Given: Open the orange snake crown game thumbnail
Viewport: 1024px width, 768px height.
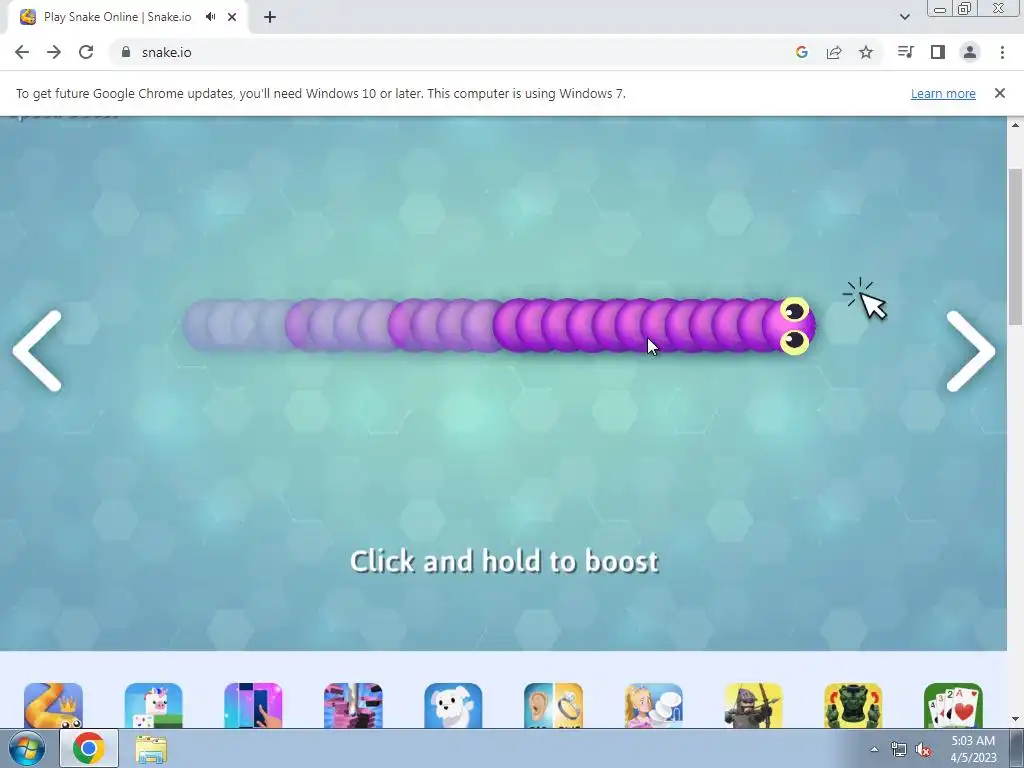Looking at the screenshot, I should (x=54, y=706).
